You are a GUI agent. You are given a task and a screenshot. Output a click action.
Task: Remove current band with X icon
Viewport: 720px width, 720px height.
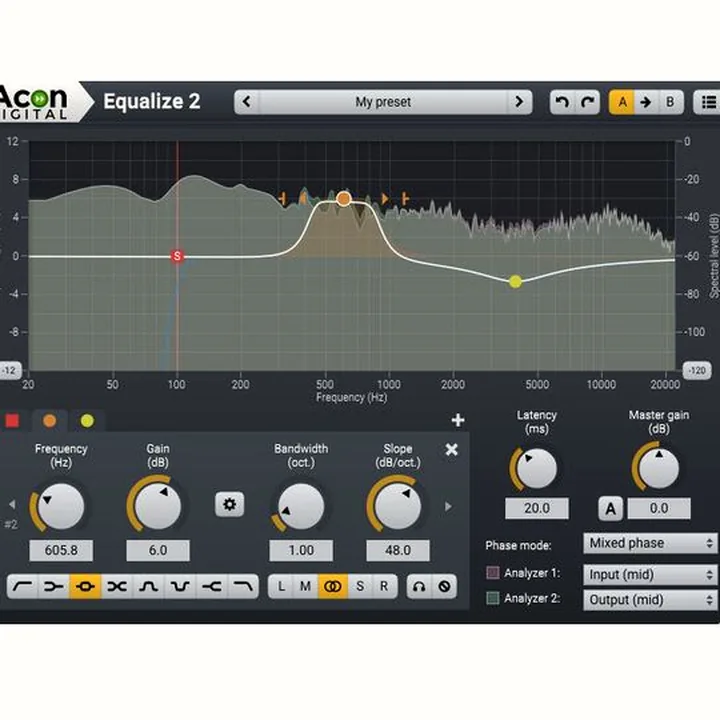[x=451, y=449]
